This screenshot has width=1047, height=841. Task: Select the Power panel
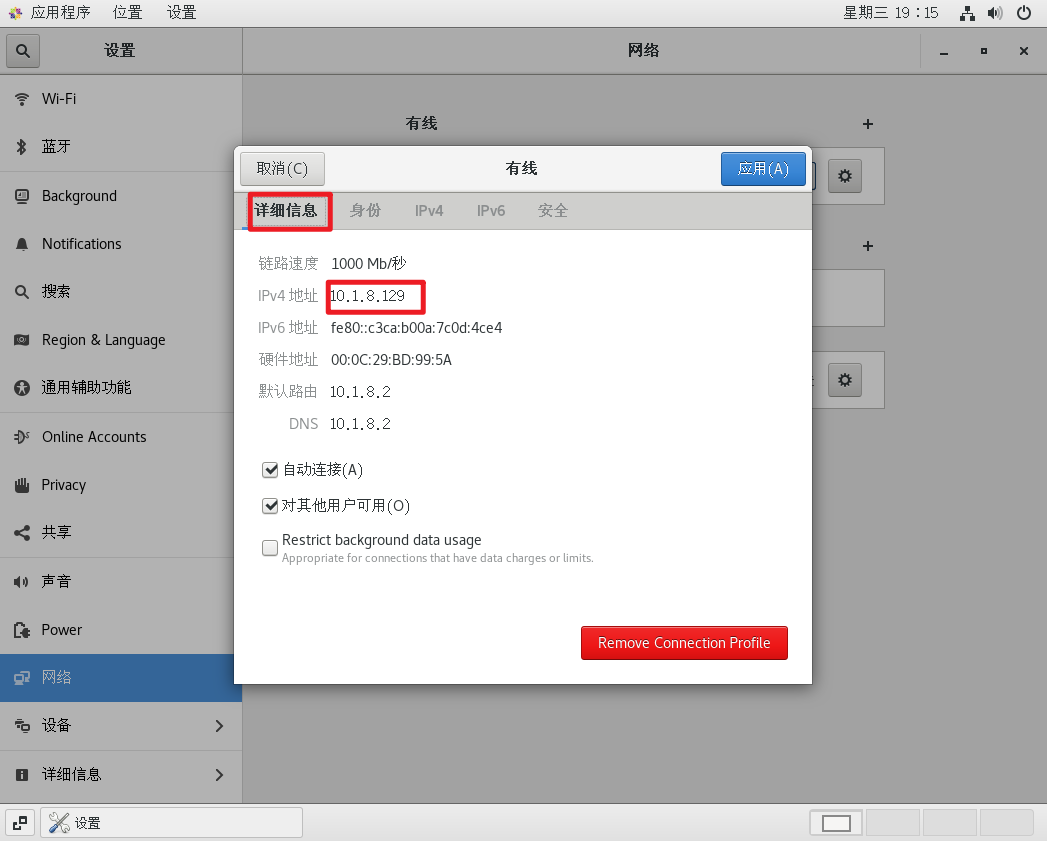click(121, 630)
